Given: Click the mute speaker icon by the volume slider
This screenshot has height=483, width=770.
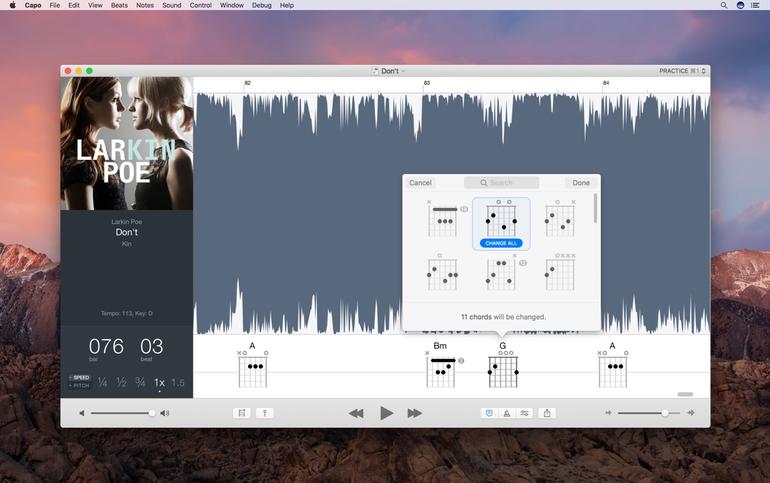Looking at the screenshot, I should coord(82,413).
